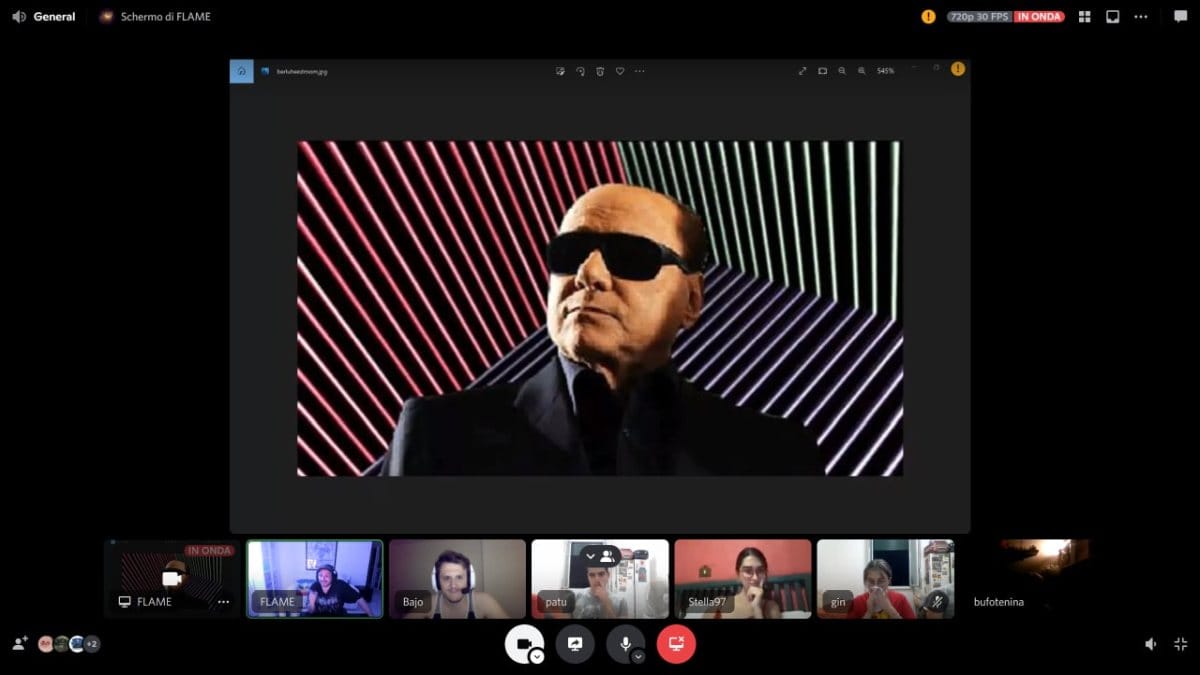Click the General voice channel speaker icon
This screenshot has width=1200, height=675.
(18, 16)
